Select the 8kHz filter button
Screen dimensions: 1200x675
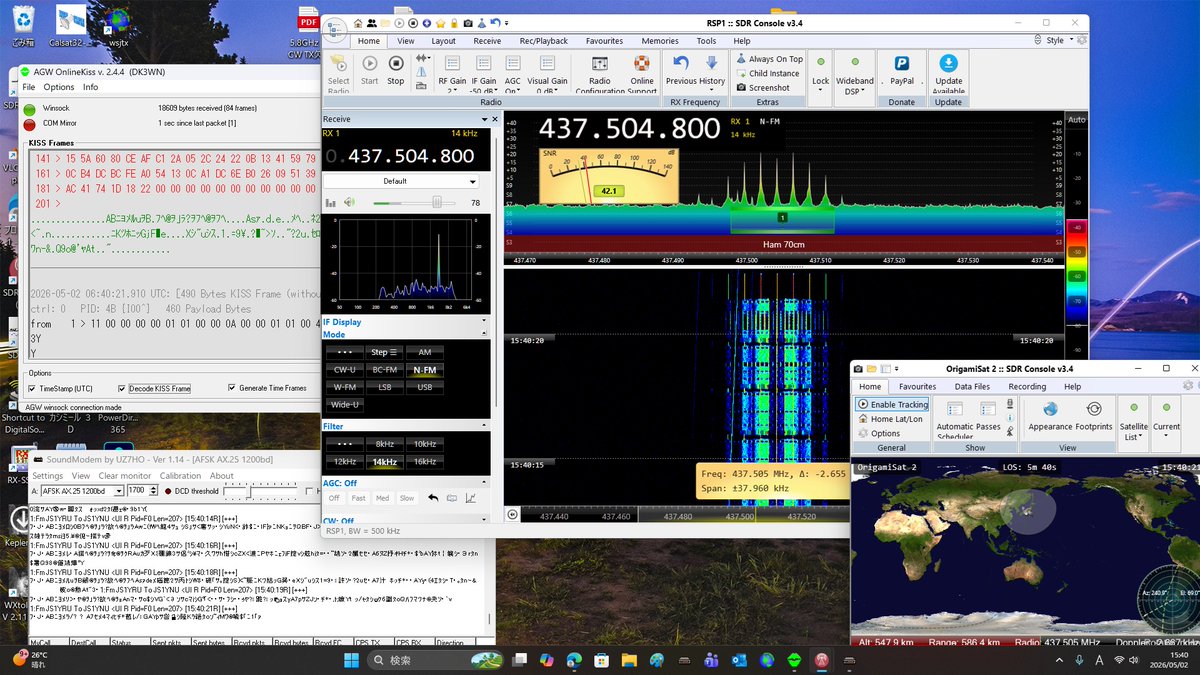pyautogui.click(x=385, y=444)
